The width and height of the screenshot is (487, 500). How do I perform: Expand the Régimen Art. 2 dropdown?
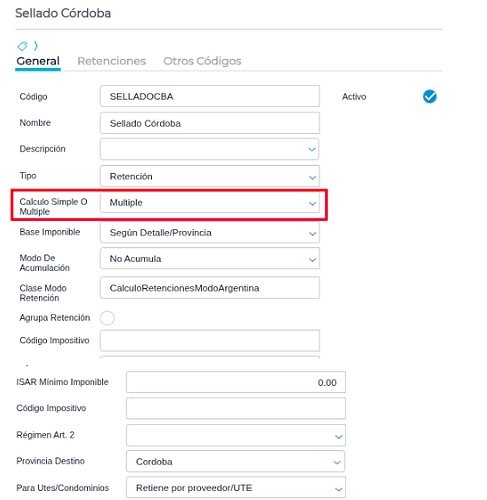(x=236, y=435)
